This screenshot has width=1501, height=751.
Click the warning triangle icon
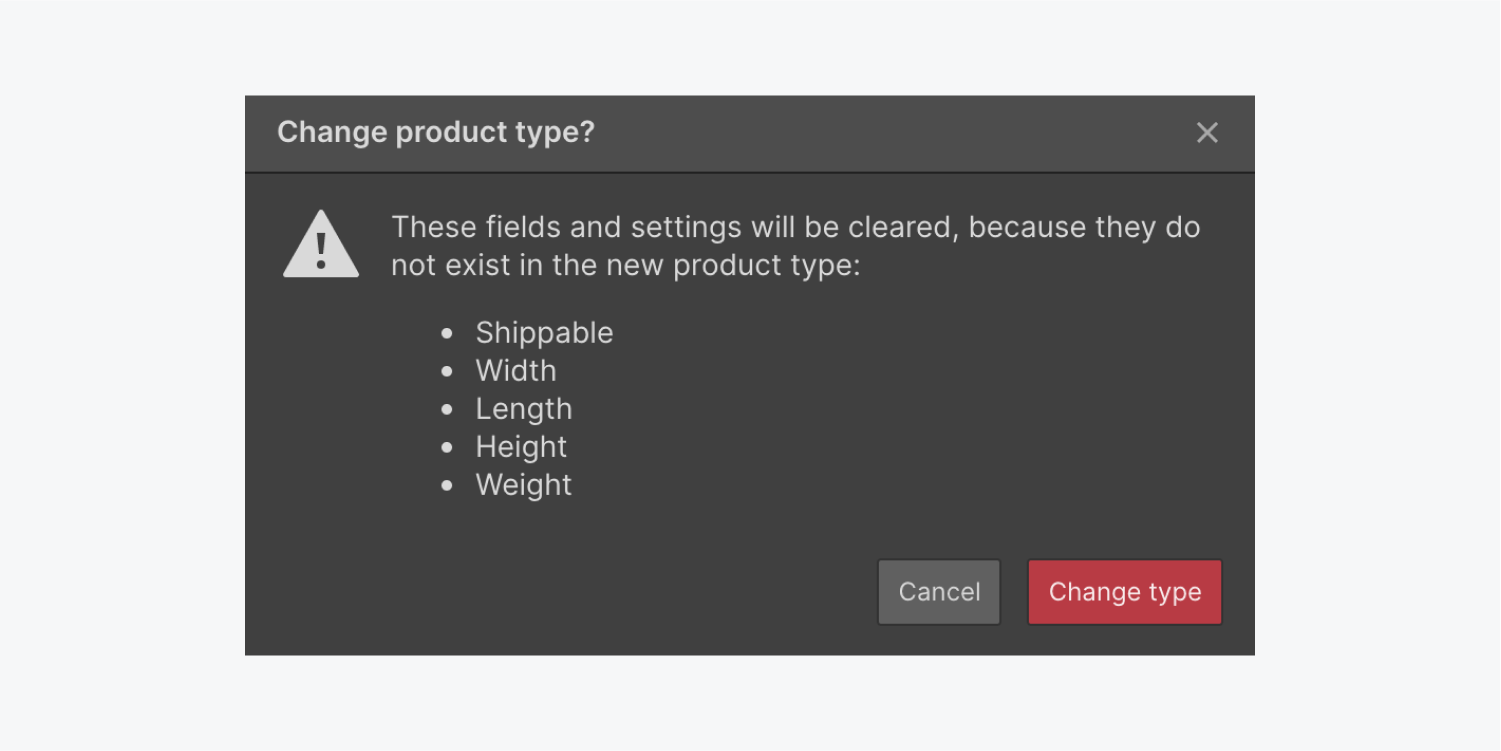[x=321, y=244]
